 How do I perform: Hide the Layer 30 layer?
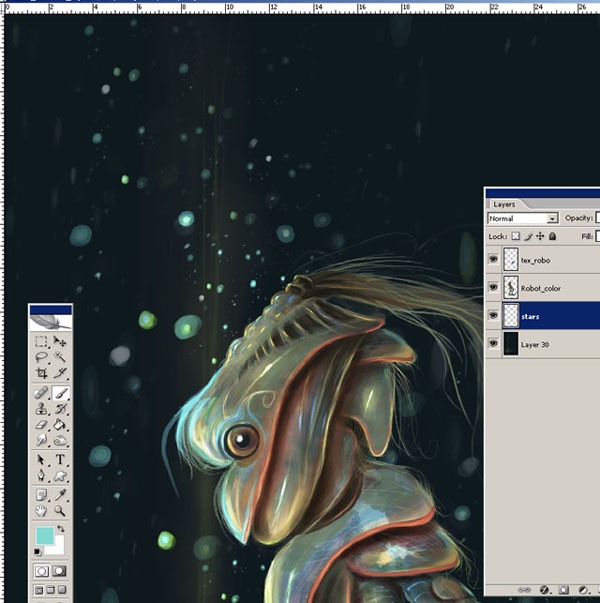pyautogui.click(x=493, y=343)
